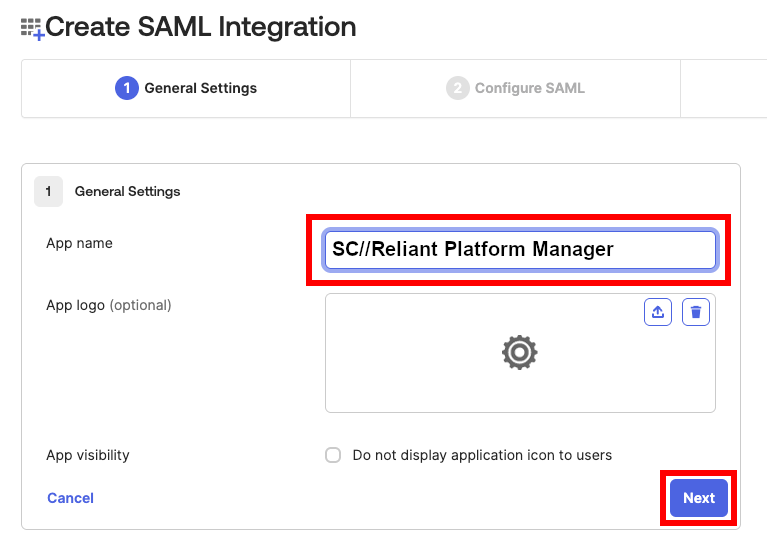
Task: Click the Next button
Action: tap(699, 498)
